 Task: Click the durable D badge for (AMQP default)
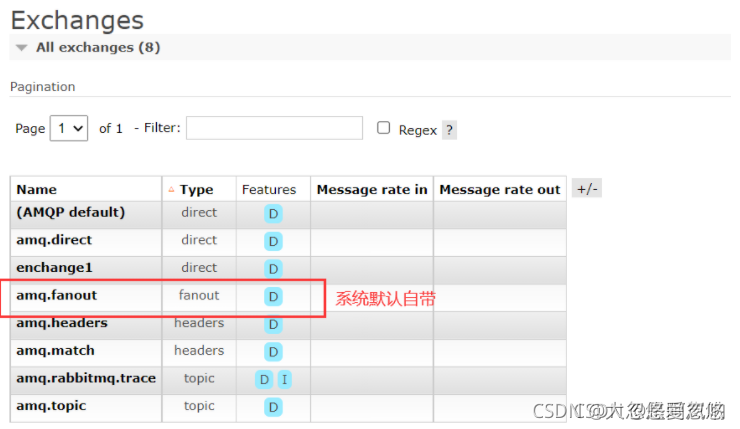[x=273, y=214]
